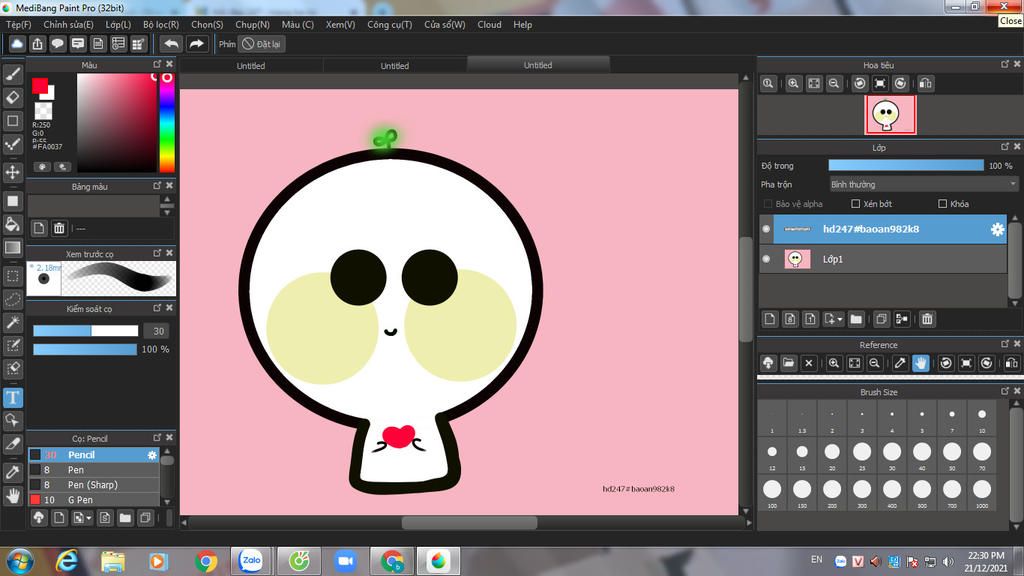This screenshot has height=576, width=1024.
Task: Click the Độ trong opacity slider
Action: coord(906,165)
